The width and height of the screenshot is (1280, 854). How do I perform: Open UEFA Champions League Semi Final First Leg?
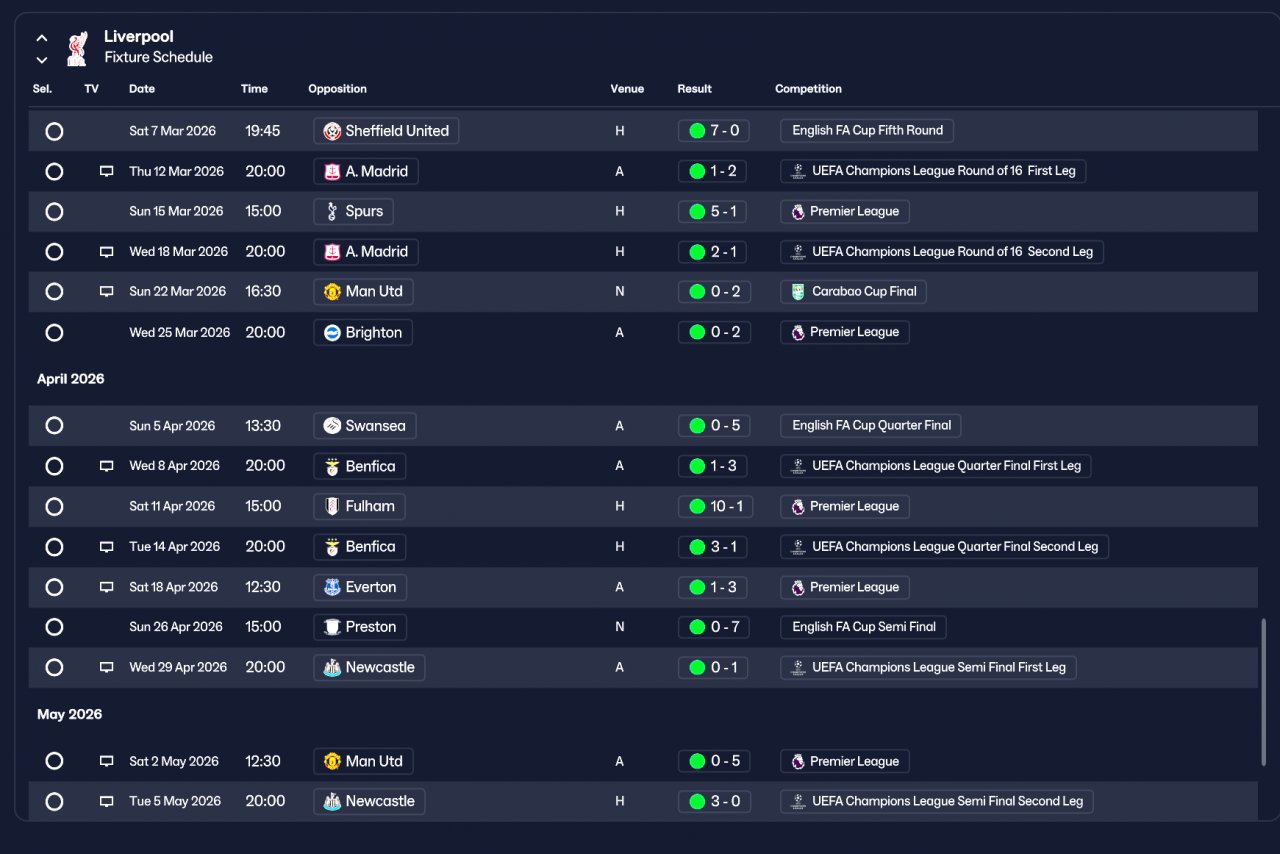click(928, 667)
